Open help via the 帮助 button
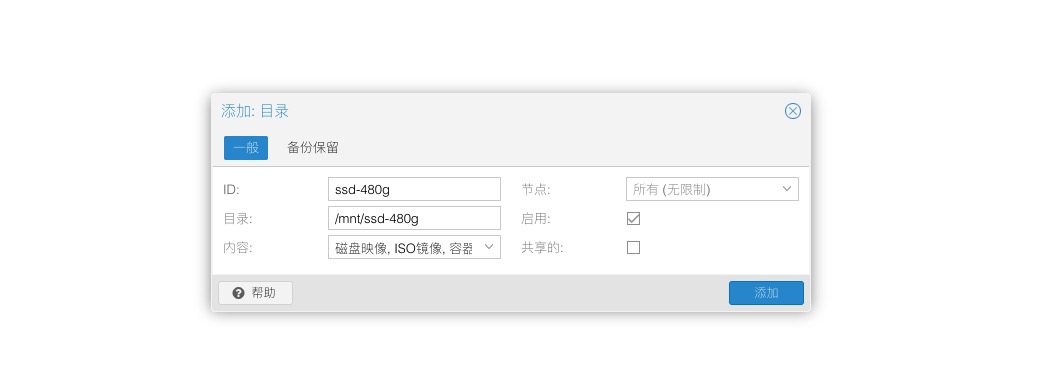Viewport: 1061px width, 383px height. pos(256,293)
